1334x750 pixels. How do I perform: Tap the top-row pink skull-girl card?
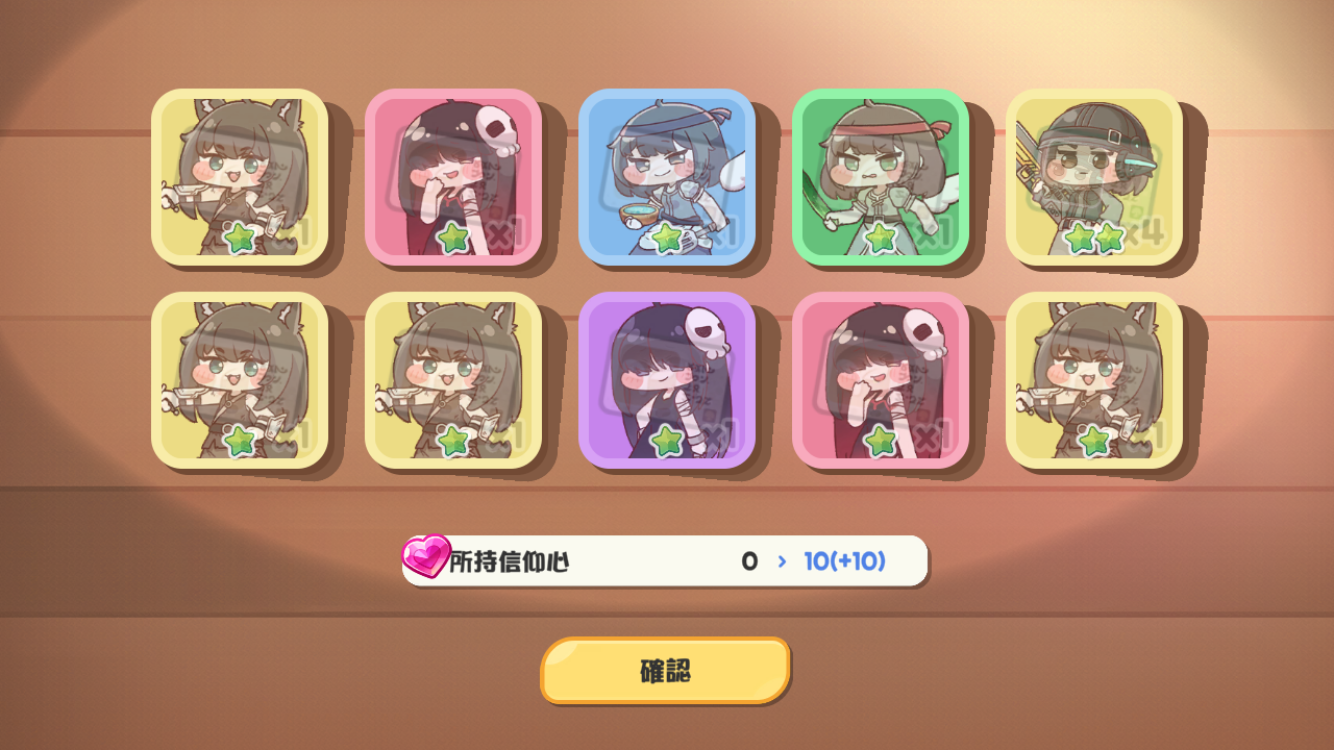[453, 177]
